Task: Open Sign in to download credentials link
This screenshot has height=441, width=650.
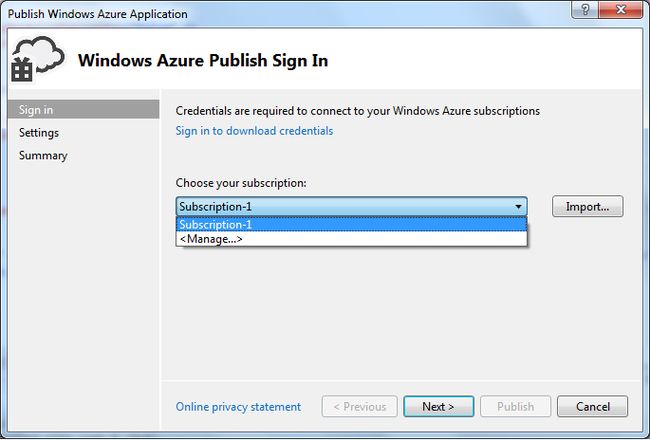Action: pos(254,131)
